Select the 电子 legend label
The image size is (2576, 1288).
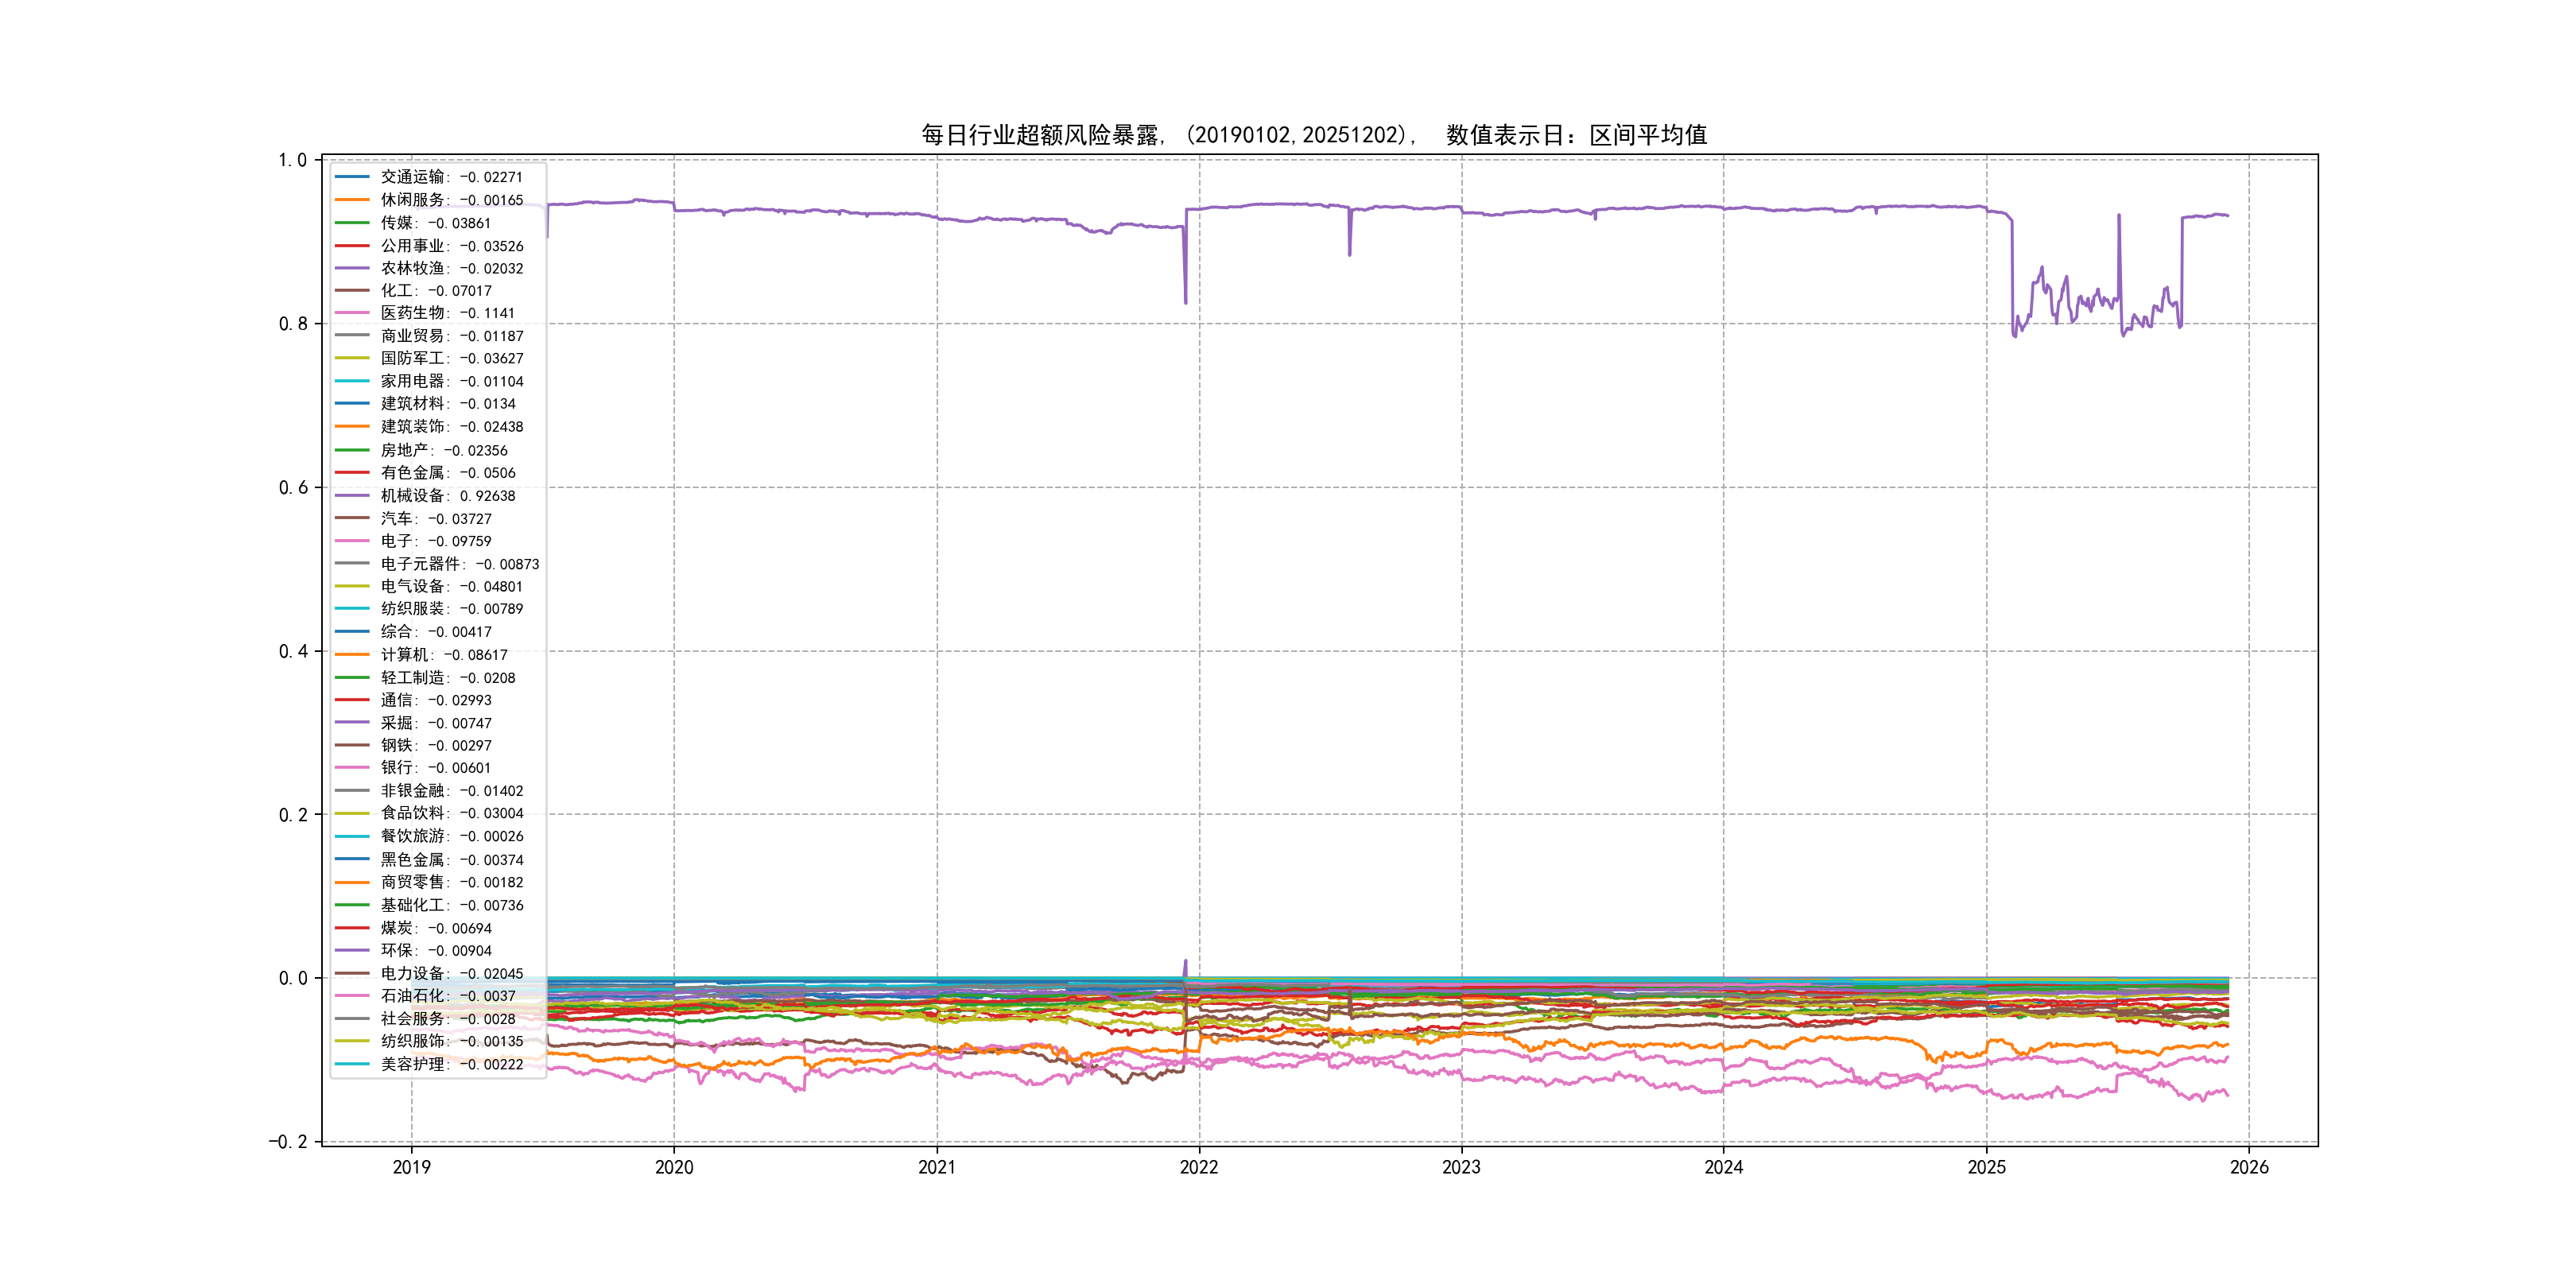click(x=435, y=541)
